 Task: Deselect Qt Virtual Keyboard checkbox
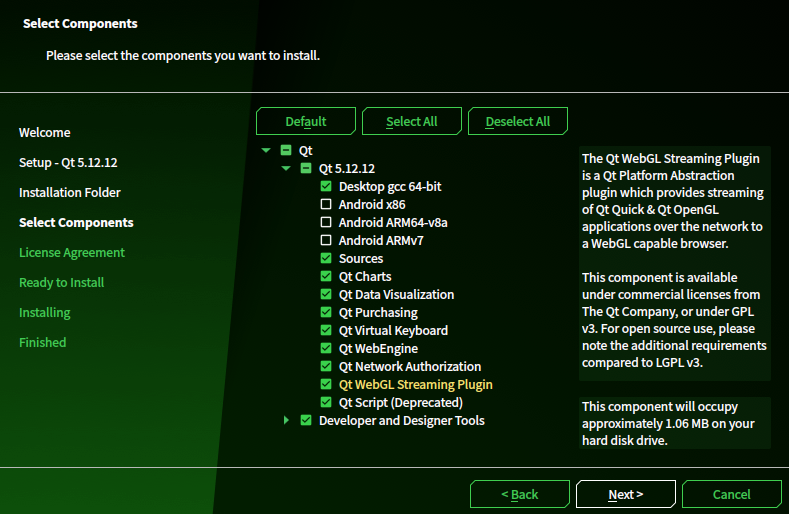pos(326,330)
